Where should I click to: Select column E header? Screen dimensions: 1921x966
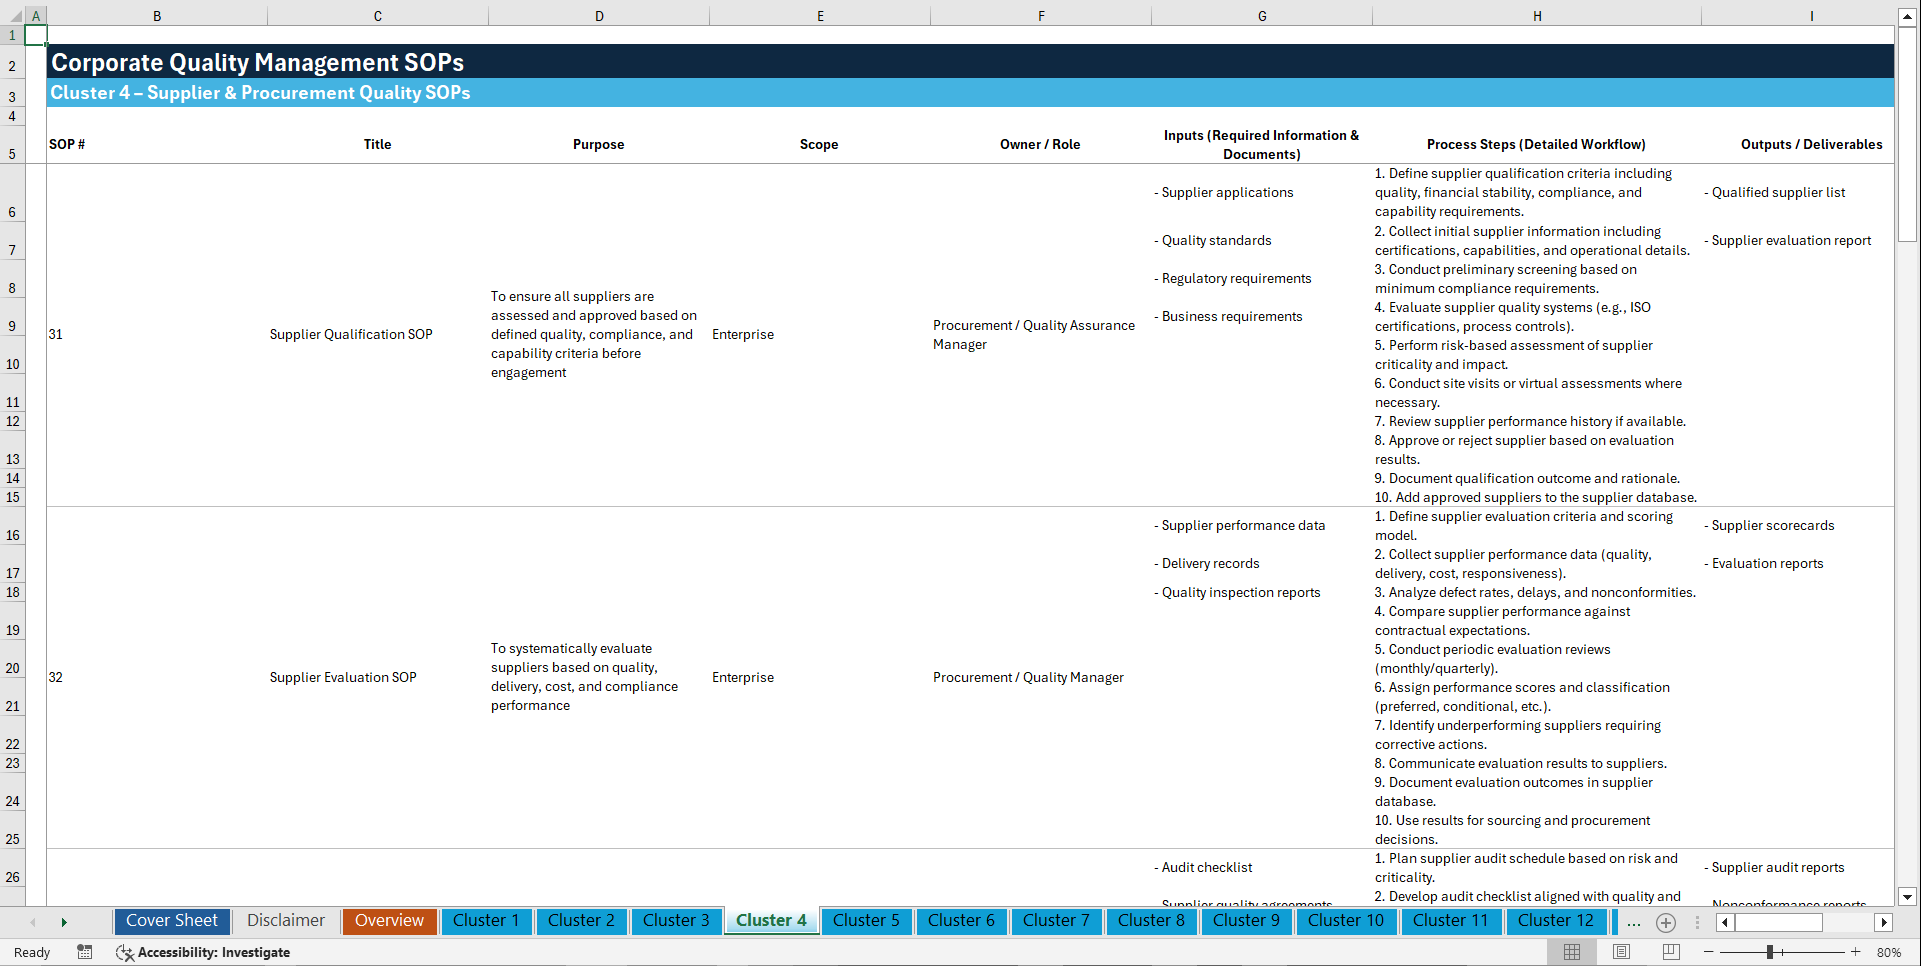(x=820, y=16)
